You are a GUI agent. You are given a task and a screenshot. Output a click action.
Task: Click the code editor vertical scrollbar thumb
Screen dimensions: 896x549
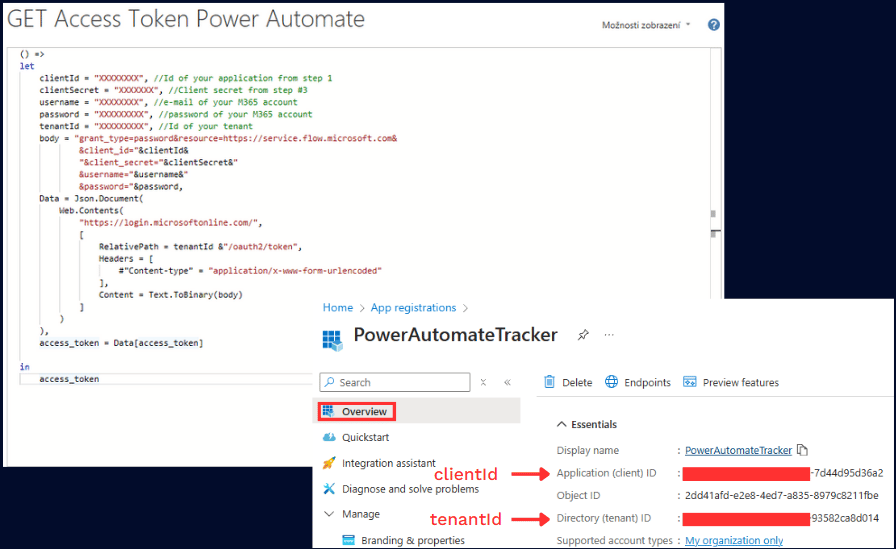[x=713, y=214]
